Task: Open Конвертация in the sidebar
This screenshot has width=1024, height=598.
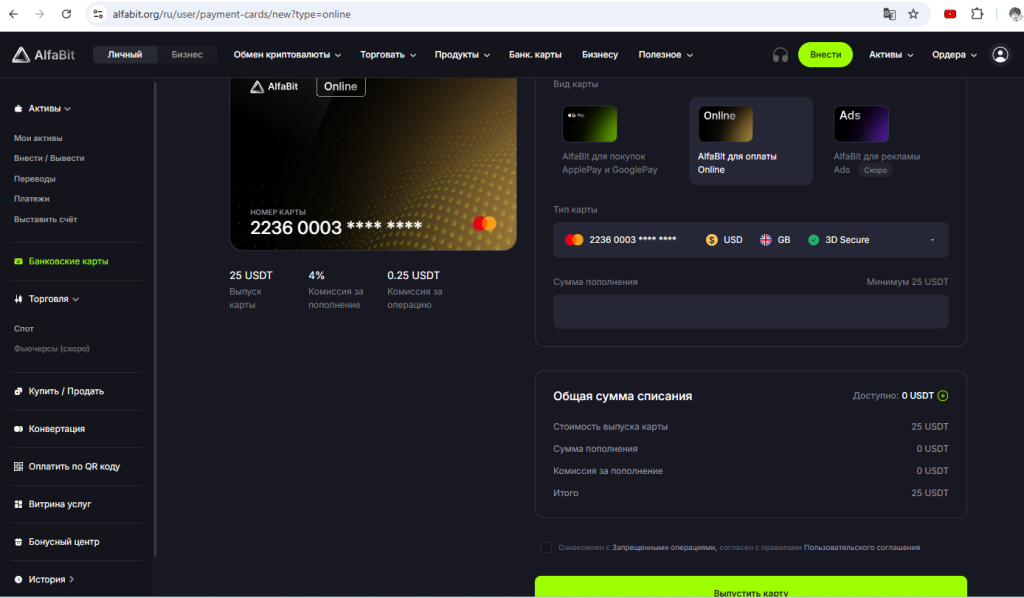Action: click(56, 429)
